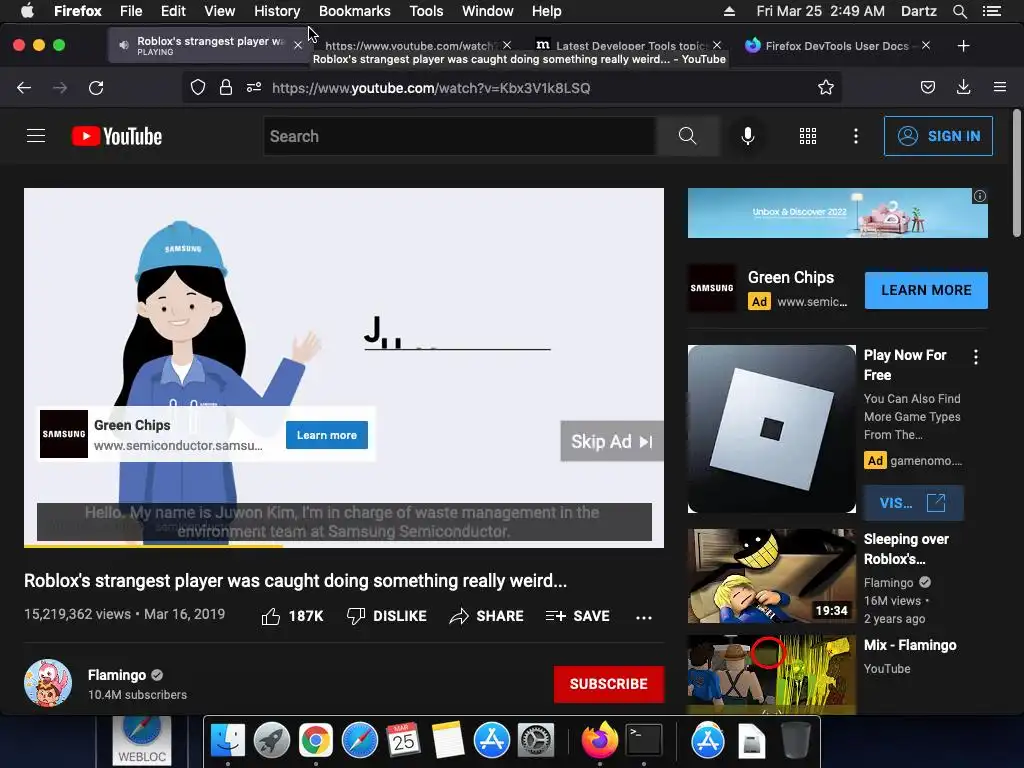Open more actions ellipsis below video
Image resolution: width=1024 pixels, height=768 pixels.
point(644,617)
